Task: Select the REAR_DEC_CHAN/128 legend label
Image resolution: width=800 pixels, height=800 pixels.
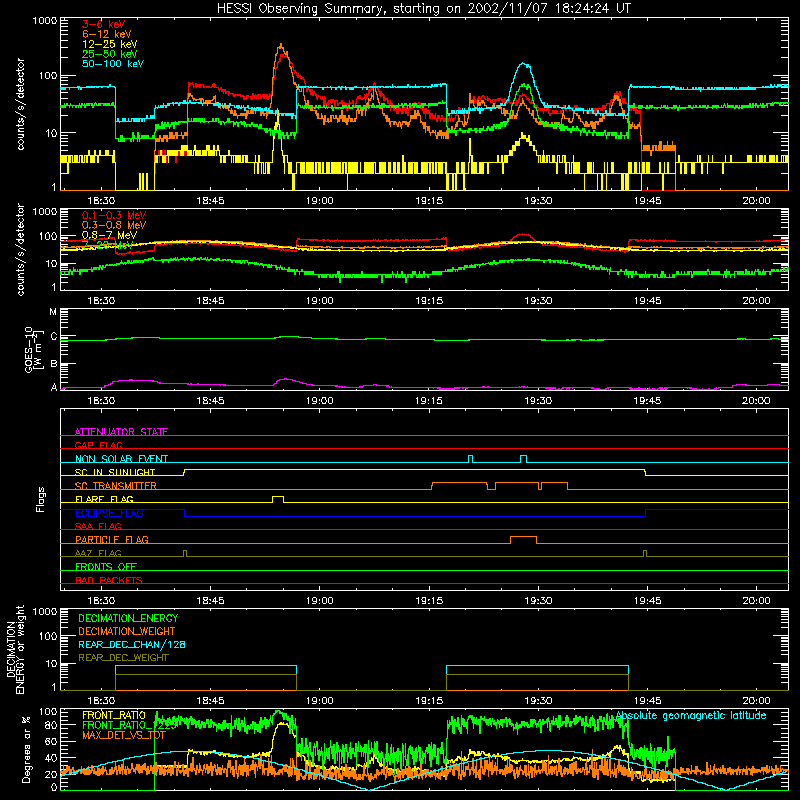Action: (x=132, y=644)
